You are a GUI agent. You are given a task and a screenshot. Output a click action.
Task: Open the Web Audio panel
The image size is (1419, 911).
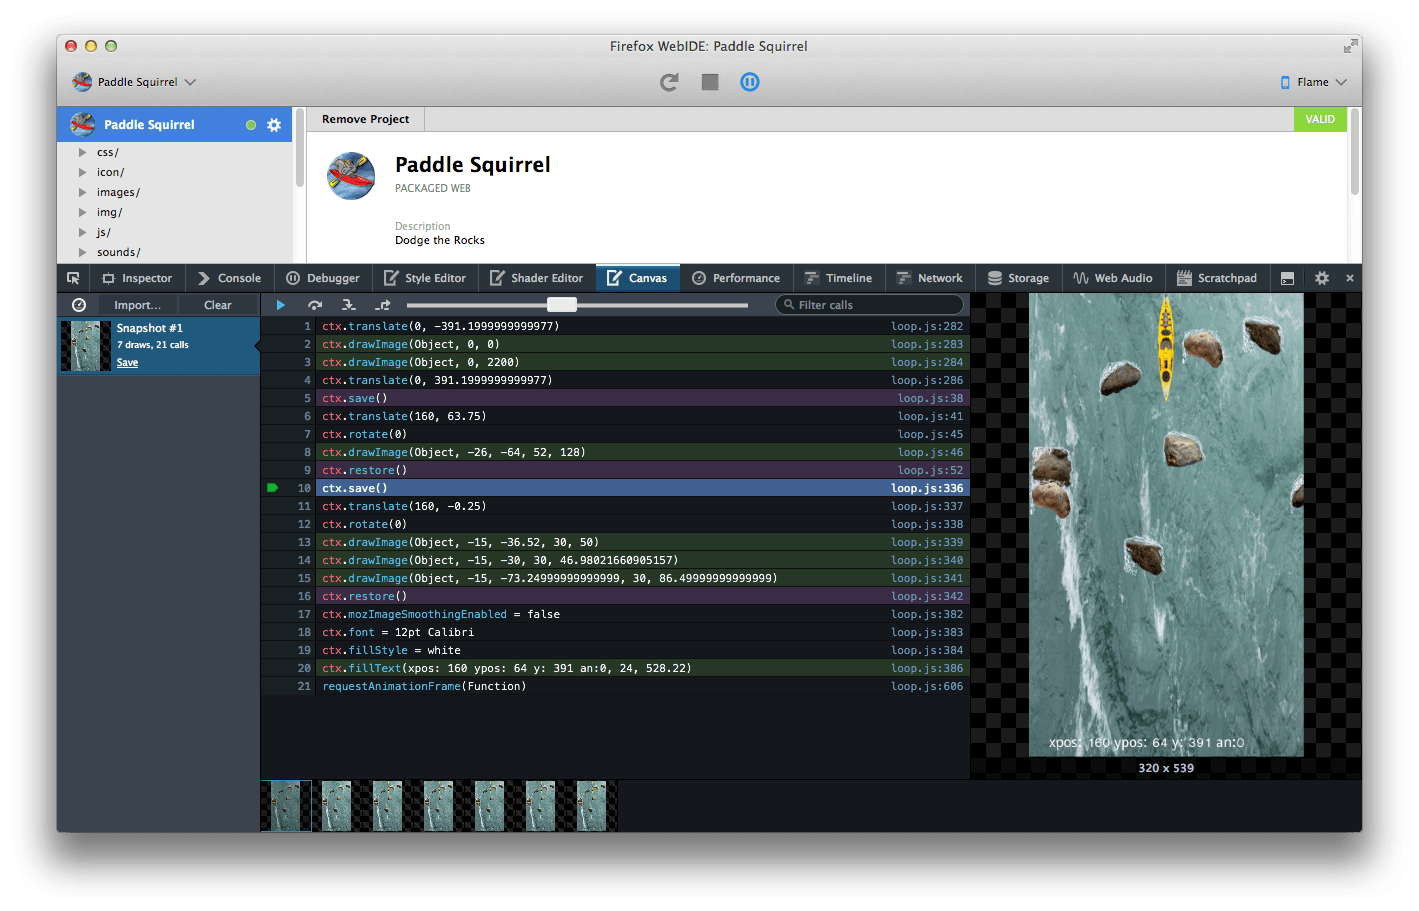coord(1112,278)
